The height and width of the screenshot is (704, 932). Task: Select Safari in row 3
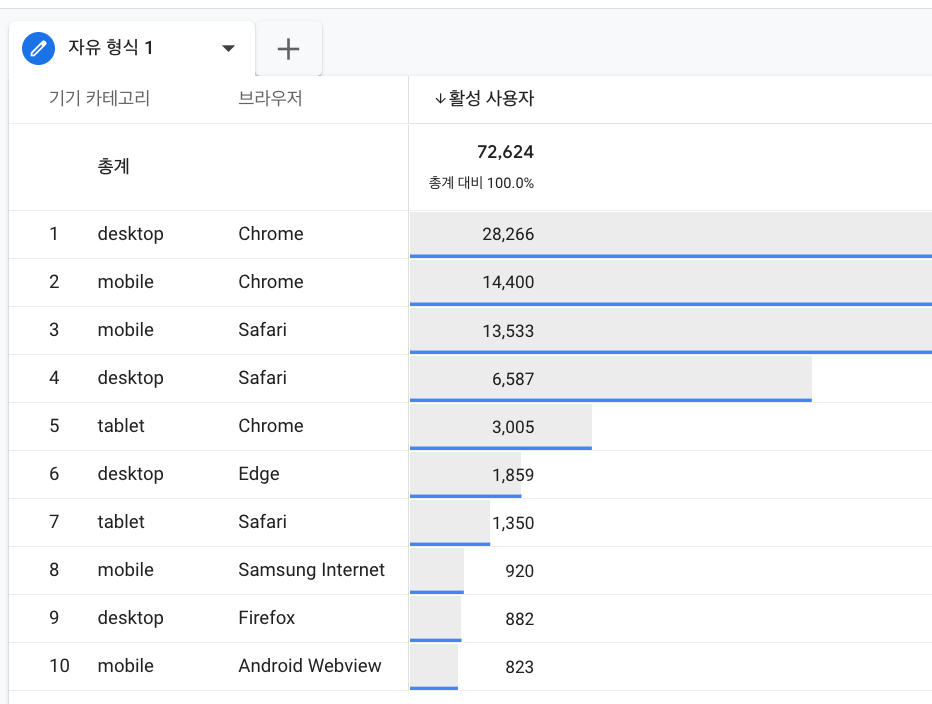[x=263, y=330]
